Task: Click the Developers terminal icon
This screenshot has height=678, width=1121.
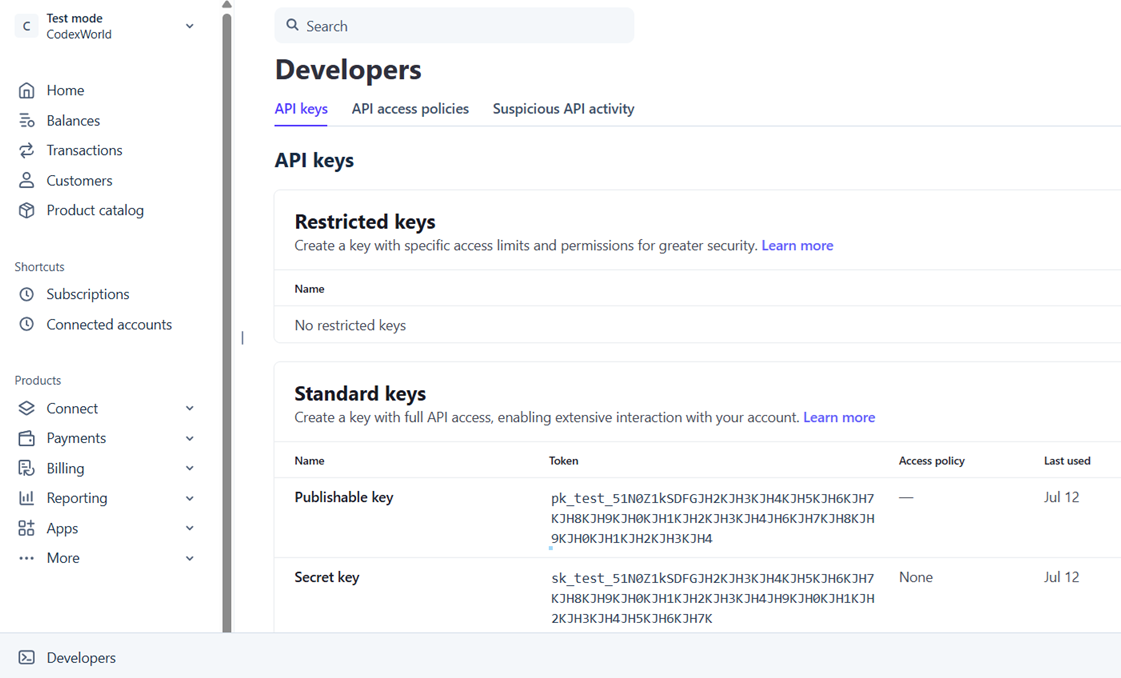Action: (26, 657)
